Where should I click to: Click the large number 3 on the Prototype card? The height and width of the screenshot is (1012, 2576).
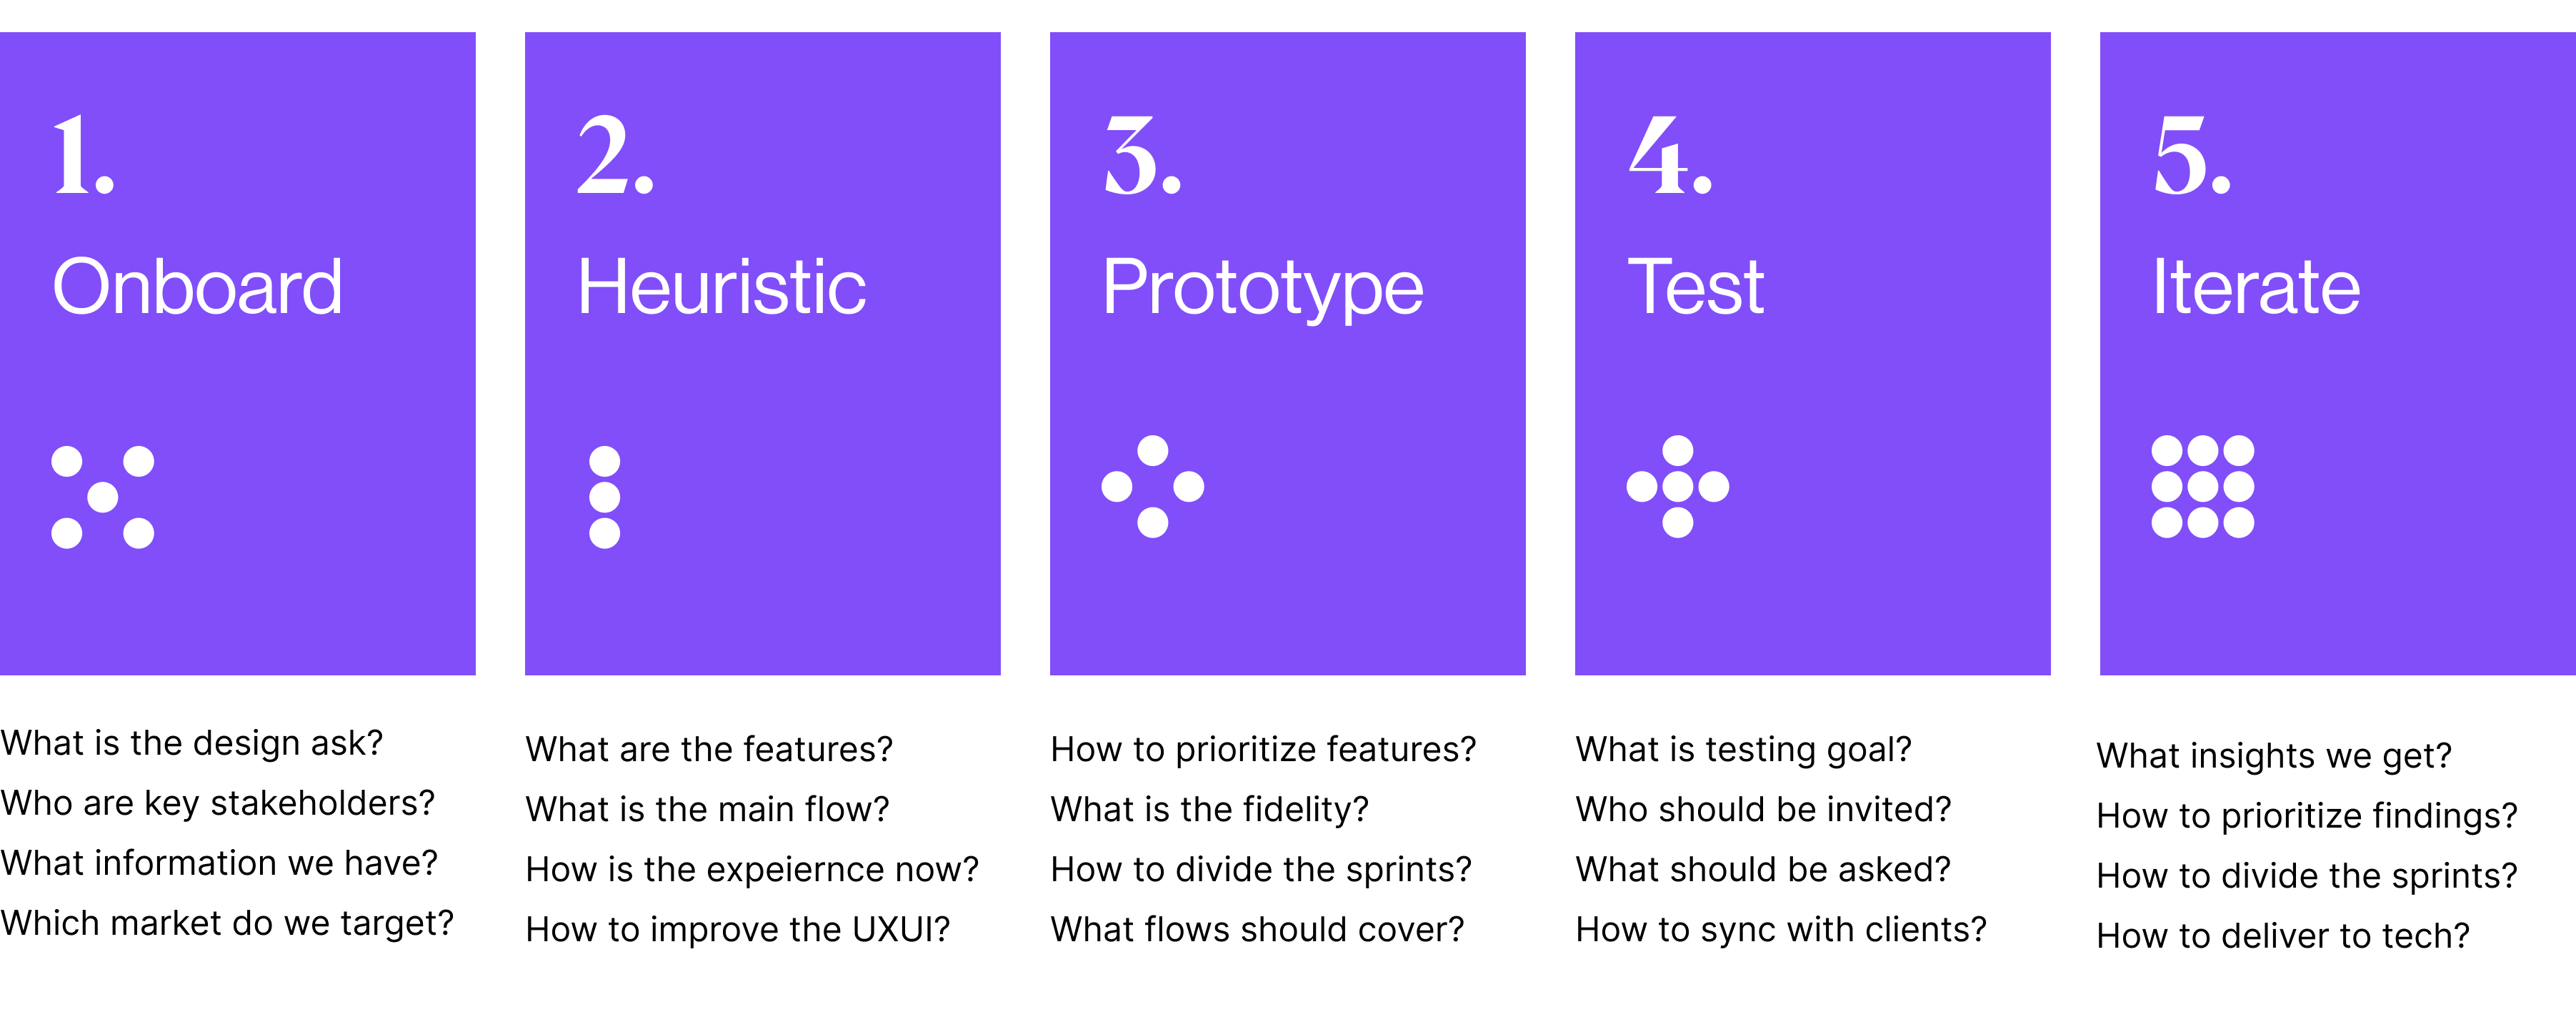pyautogui.click(x=1142, y=155)
